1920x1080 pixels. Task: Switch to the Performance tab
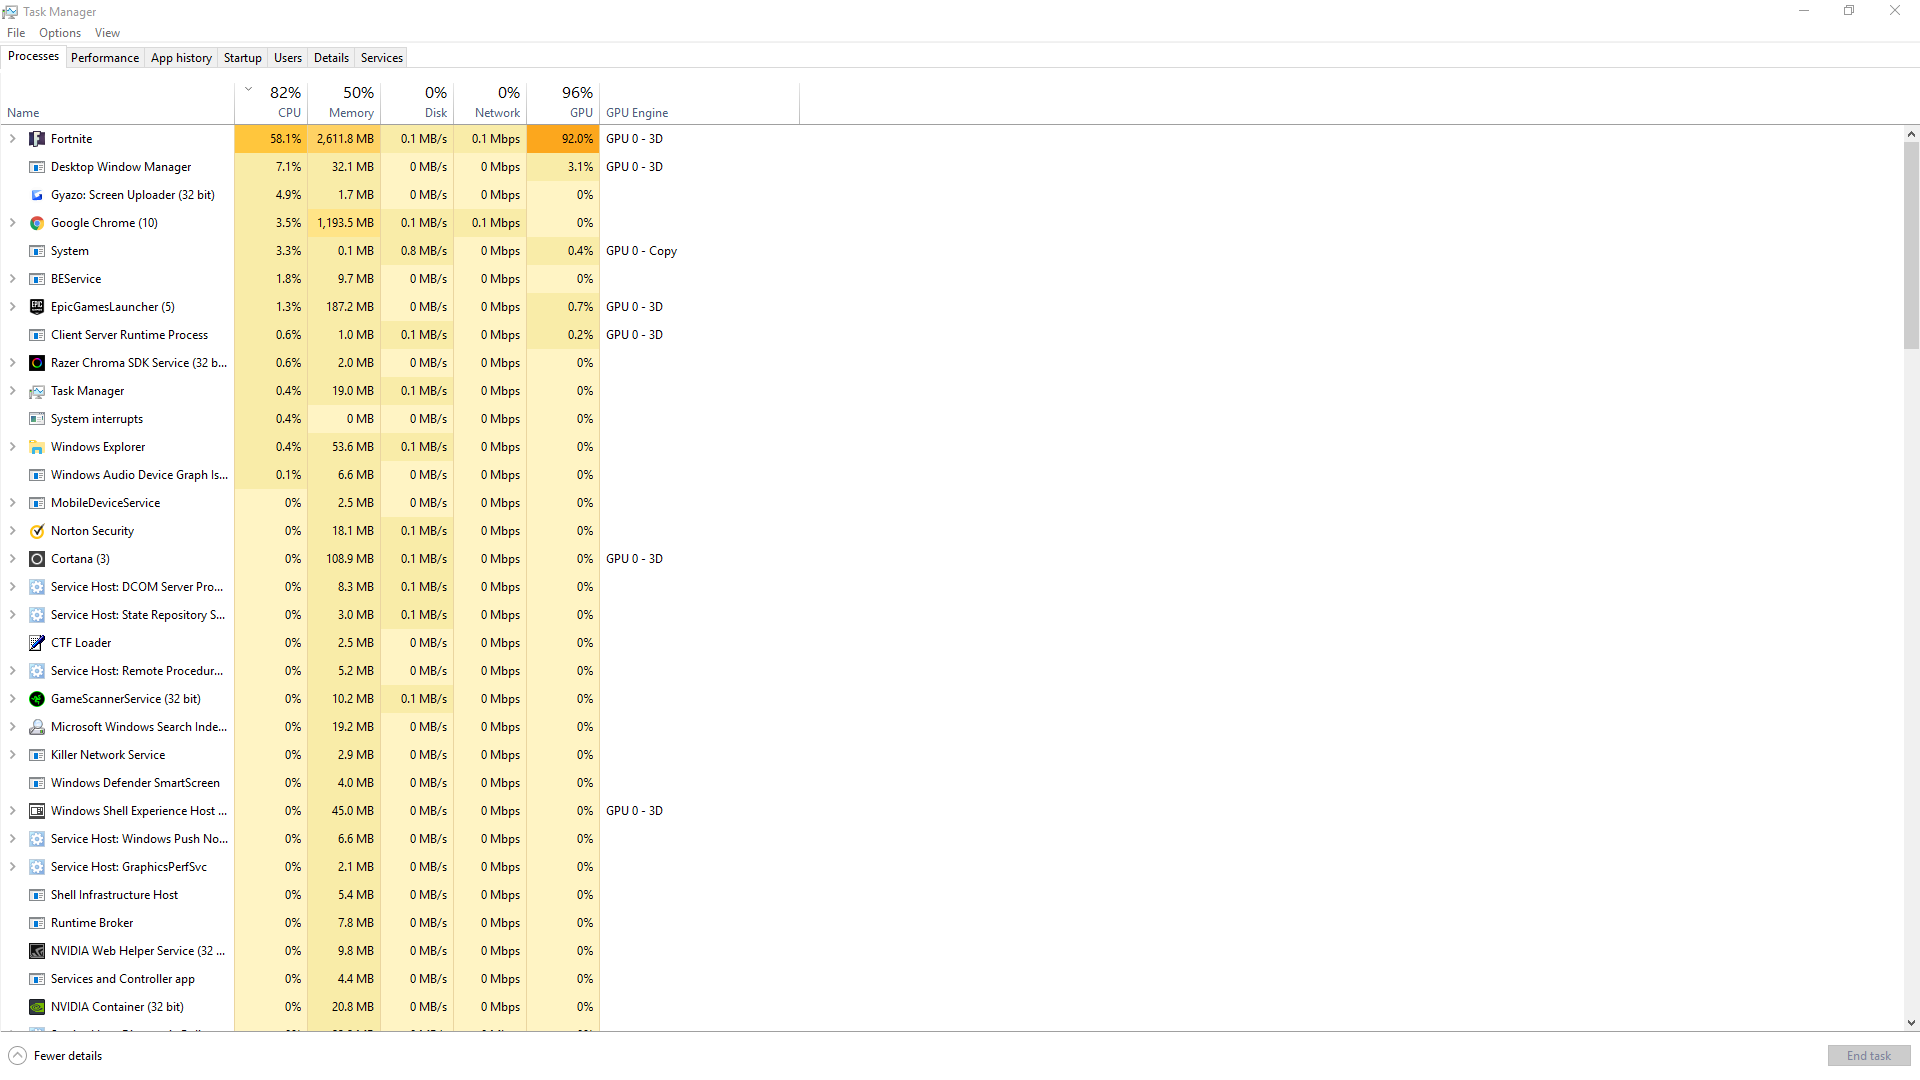(x=105, y=58)
